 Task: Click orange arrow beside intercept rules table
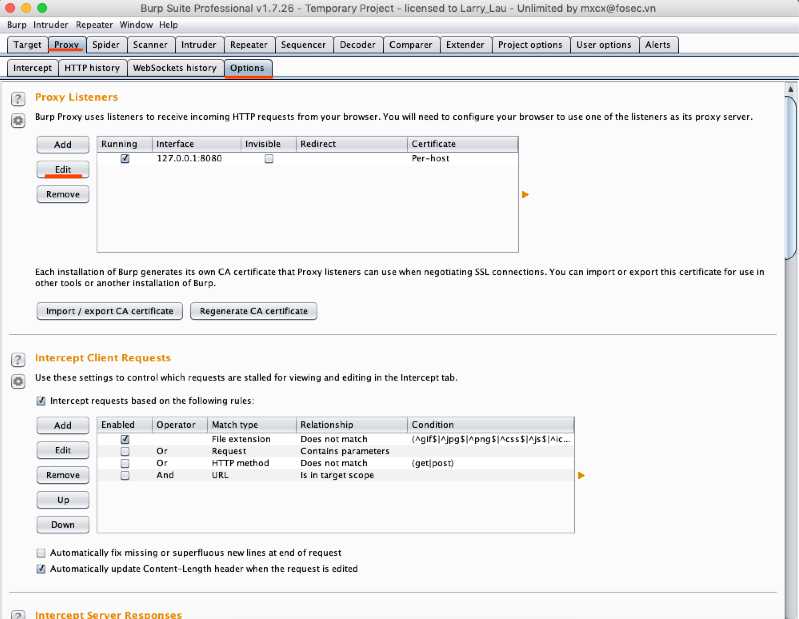point(581,475)
